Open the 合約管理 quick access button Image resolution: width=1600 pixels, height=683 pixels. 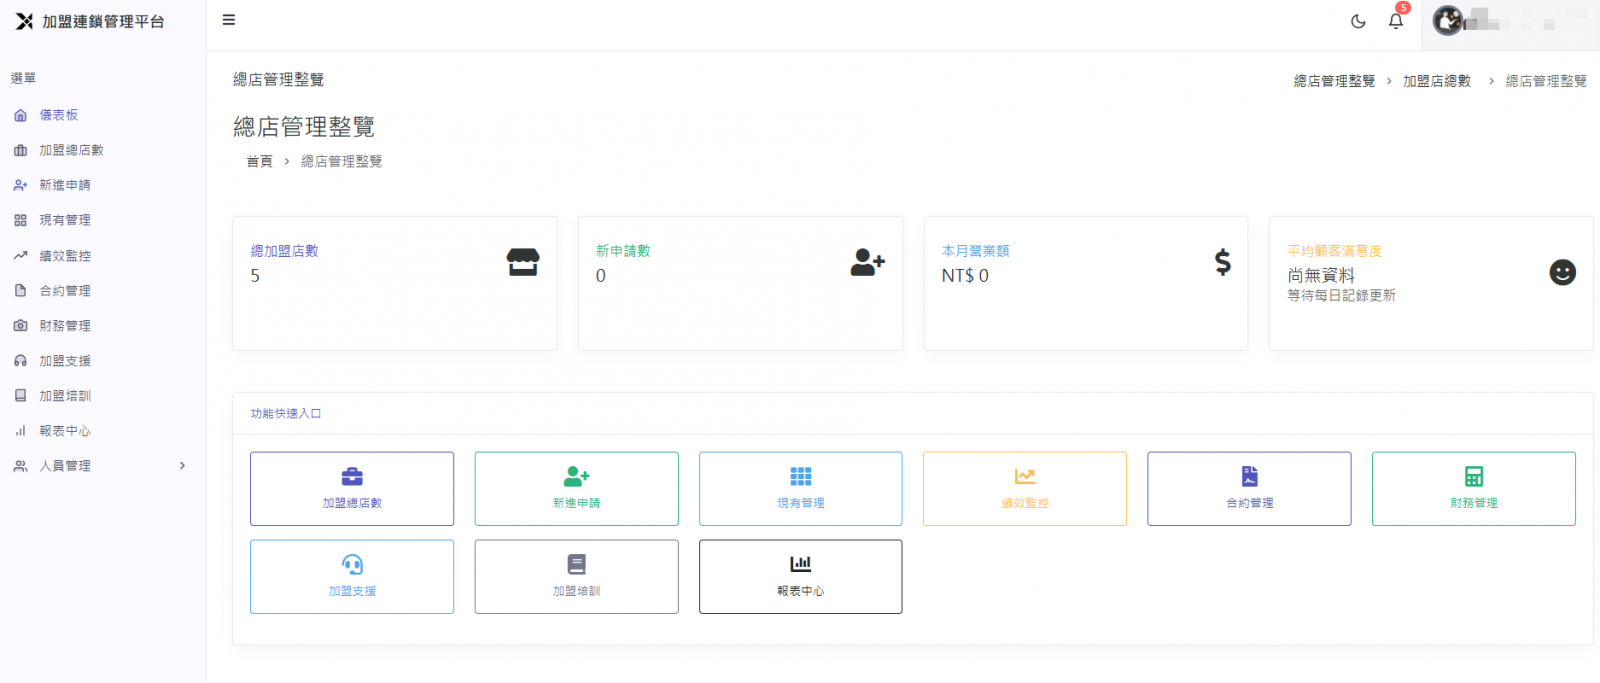1250,489
